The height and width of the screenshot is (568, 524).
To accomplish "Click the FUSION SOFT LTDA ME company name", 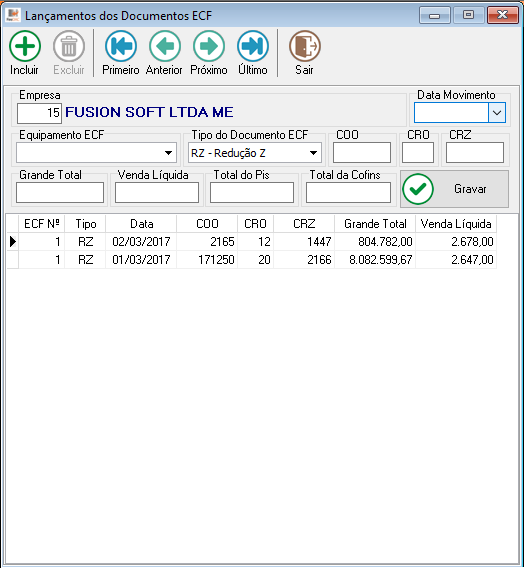I will (149, 112).
